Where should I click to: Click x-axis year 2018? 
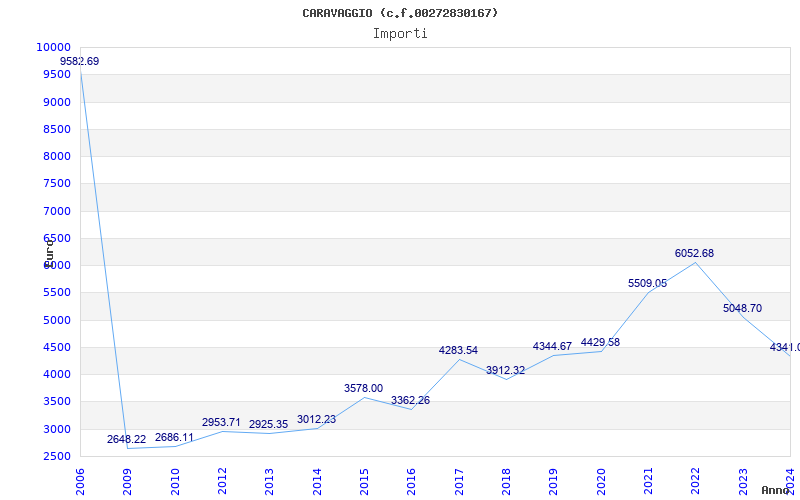506,481
